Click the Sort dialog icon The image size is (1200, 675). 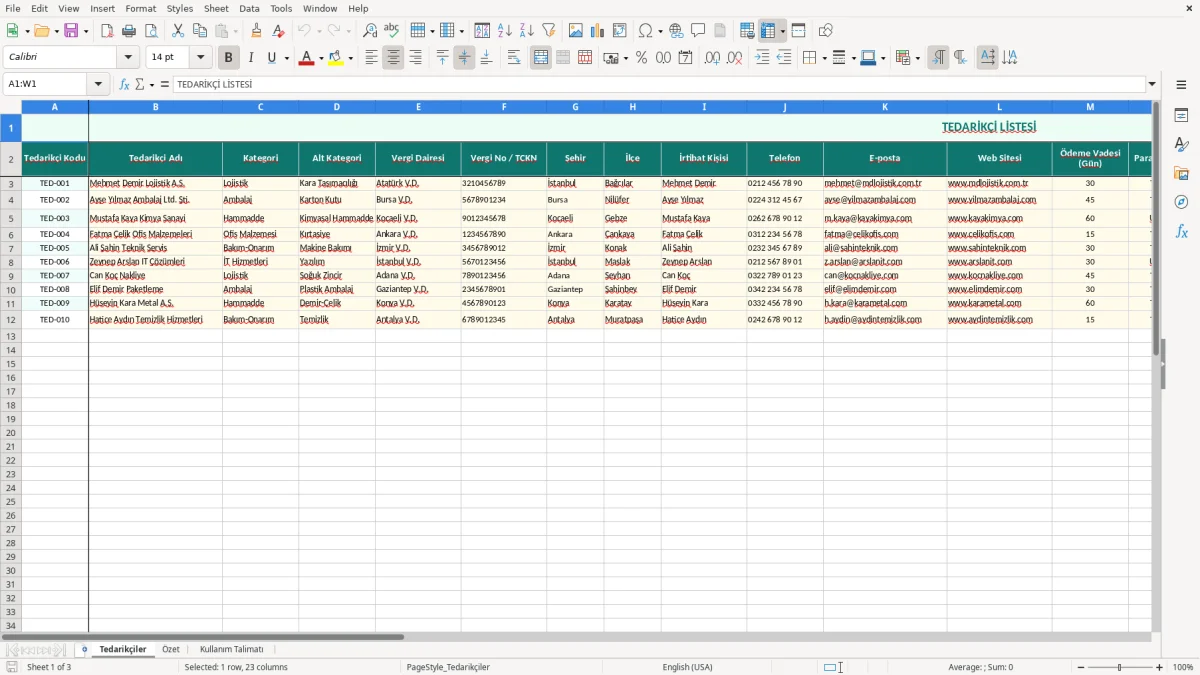[x=482, y=31]
